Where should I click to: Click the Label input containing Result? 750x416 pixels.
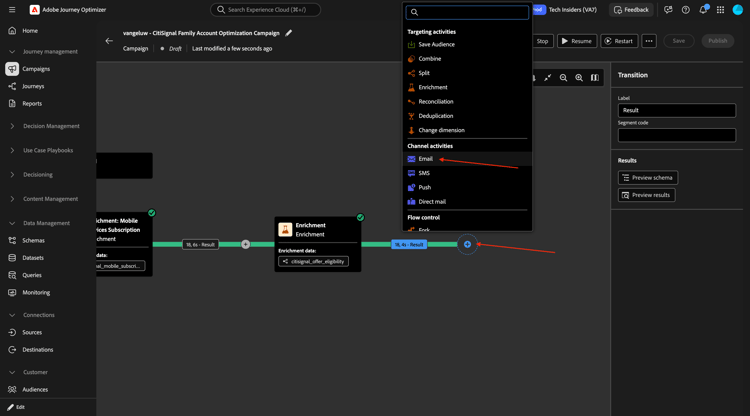click(676, 110)
